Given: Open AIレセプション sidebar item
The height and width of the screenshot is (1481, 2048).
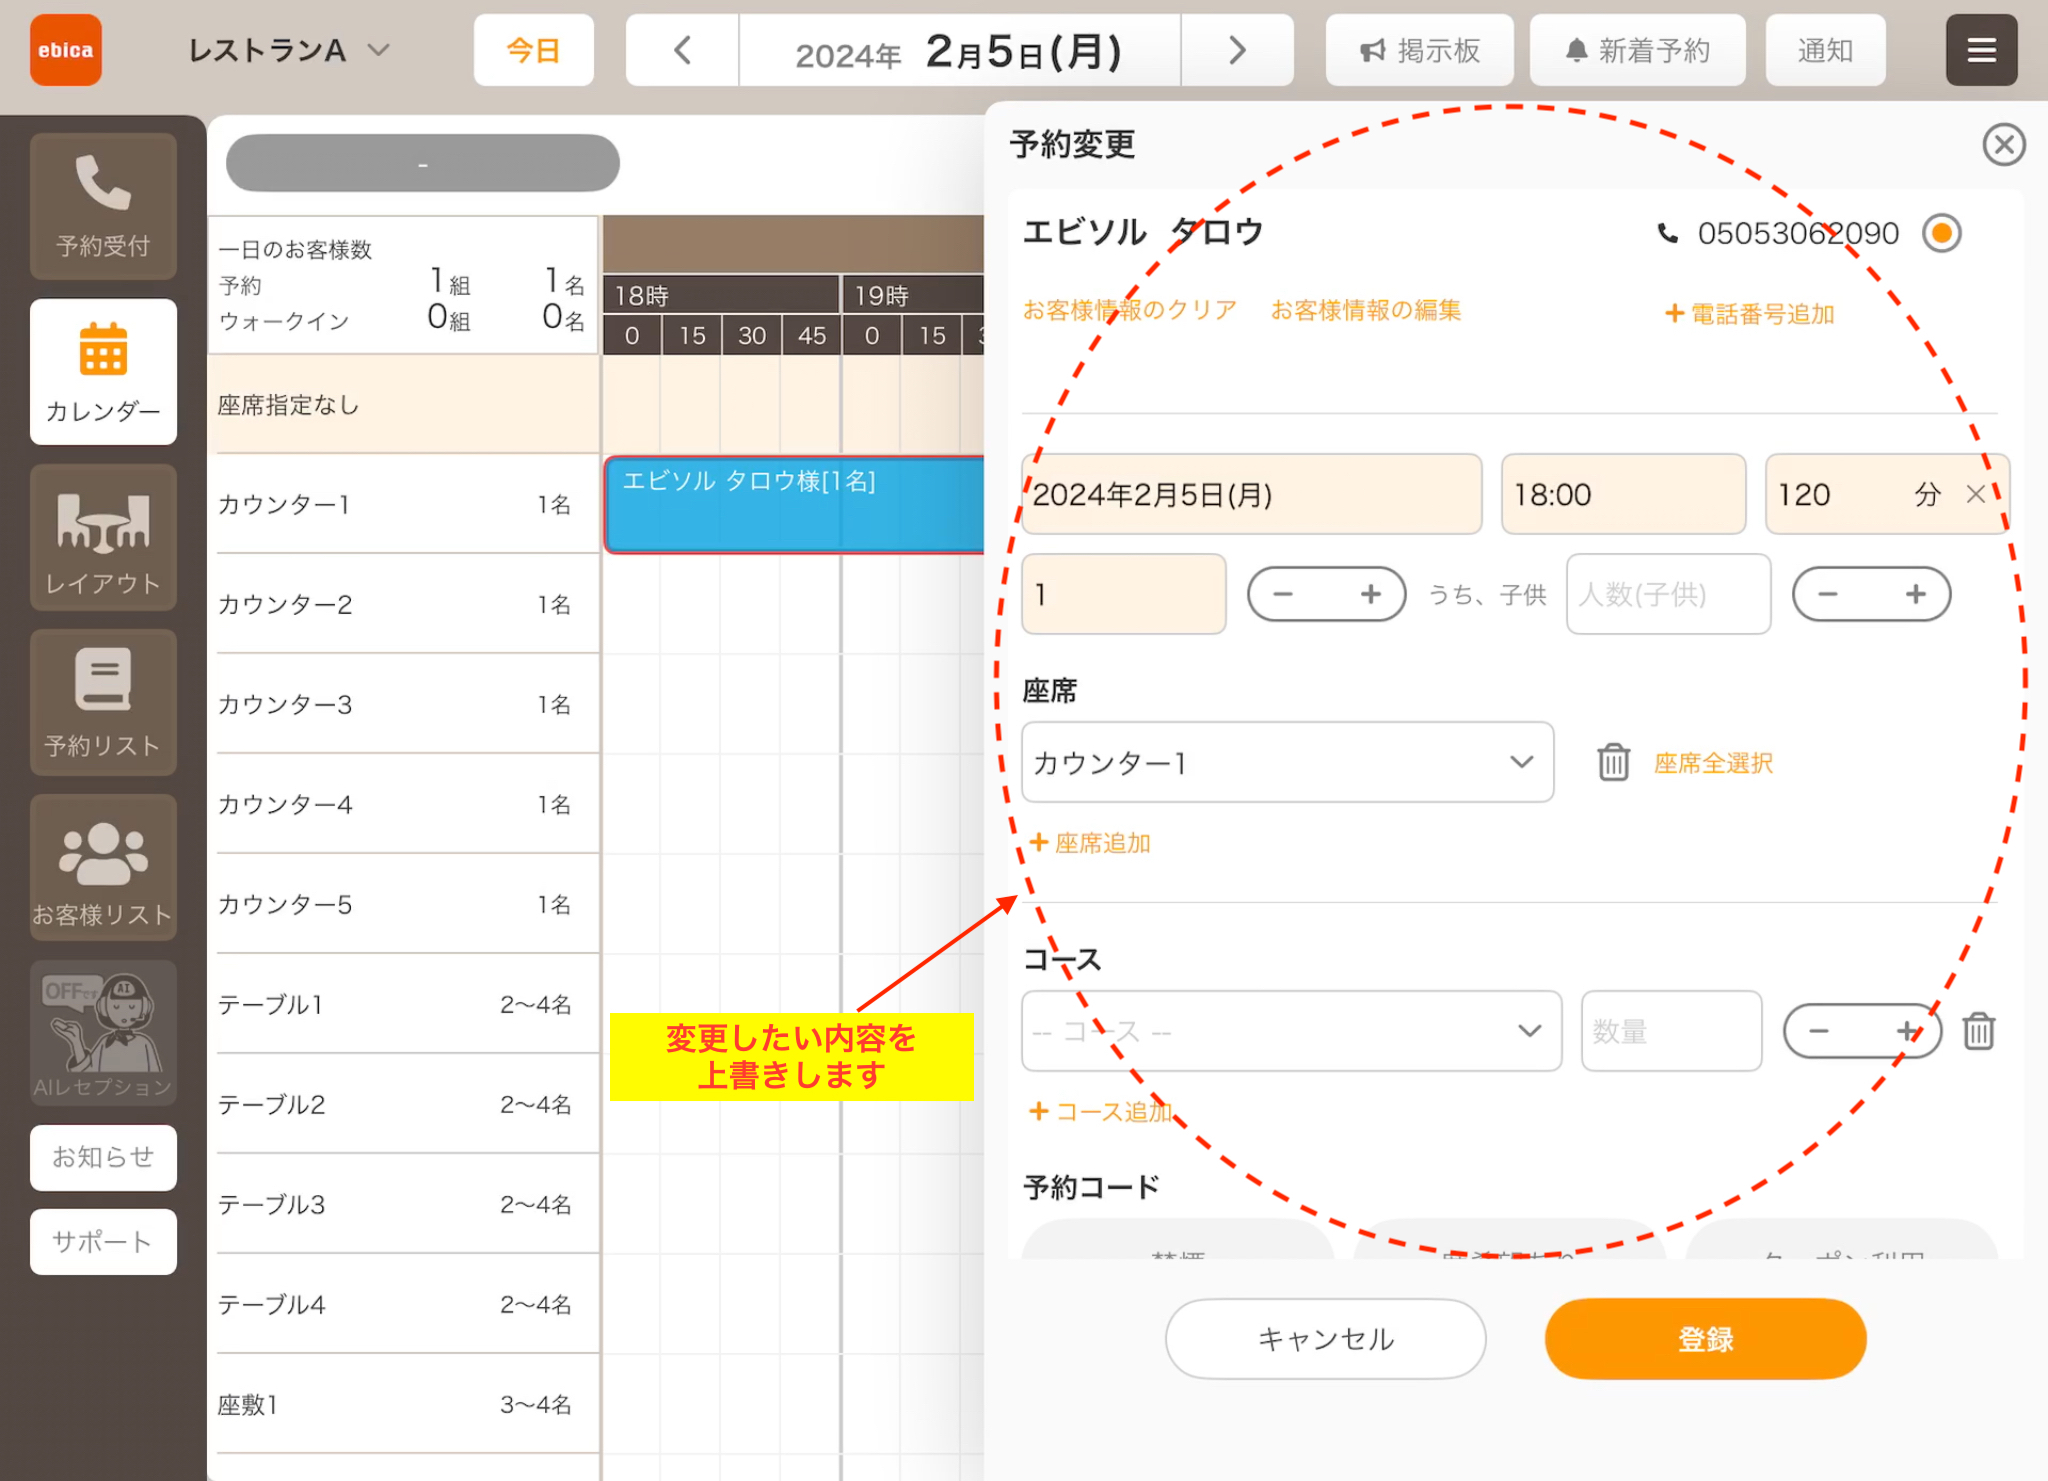Looking at the screenshot, I should coord(103,1033).
